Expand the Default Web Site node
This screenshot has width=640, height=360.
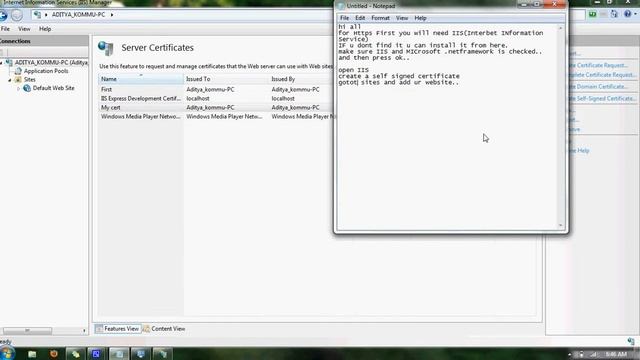(x=18, y=89)
